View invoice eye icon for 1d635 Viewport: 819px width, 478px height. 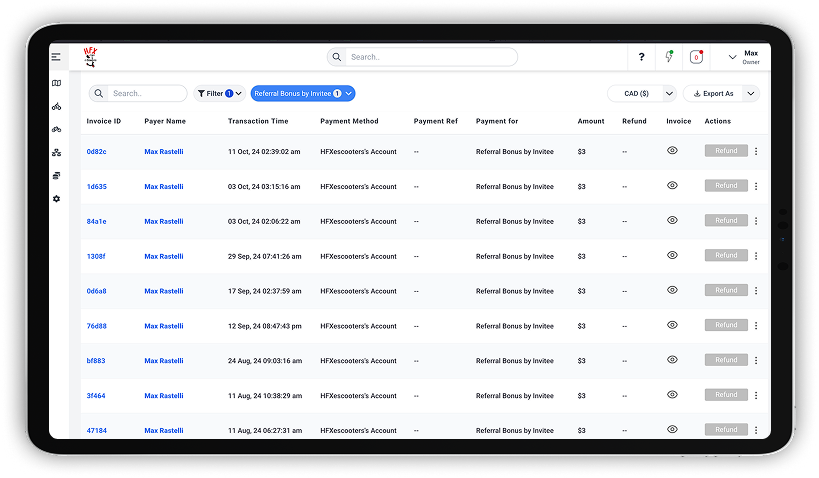pyautogui.click(x=672, y=185)
